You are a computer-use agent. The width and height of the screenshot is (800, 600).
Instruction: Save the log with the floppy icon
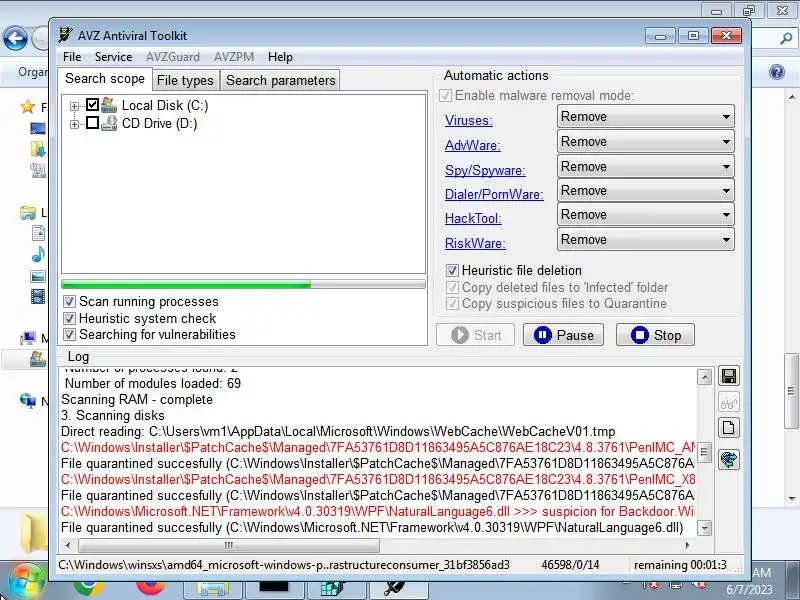point(729,377)
